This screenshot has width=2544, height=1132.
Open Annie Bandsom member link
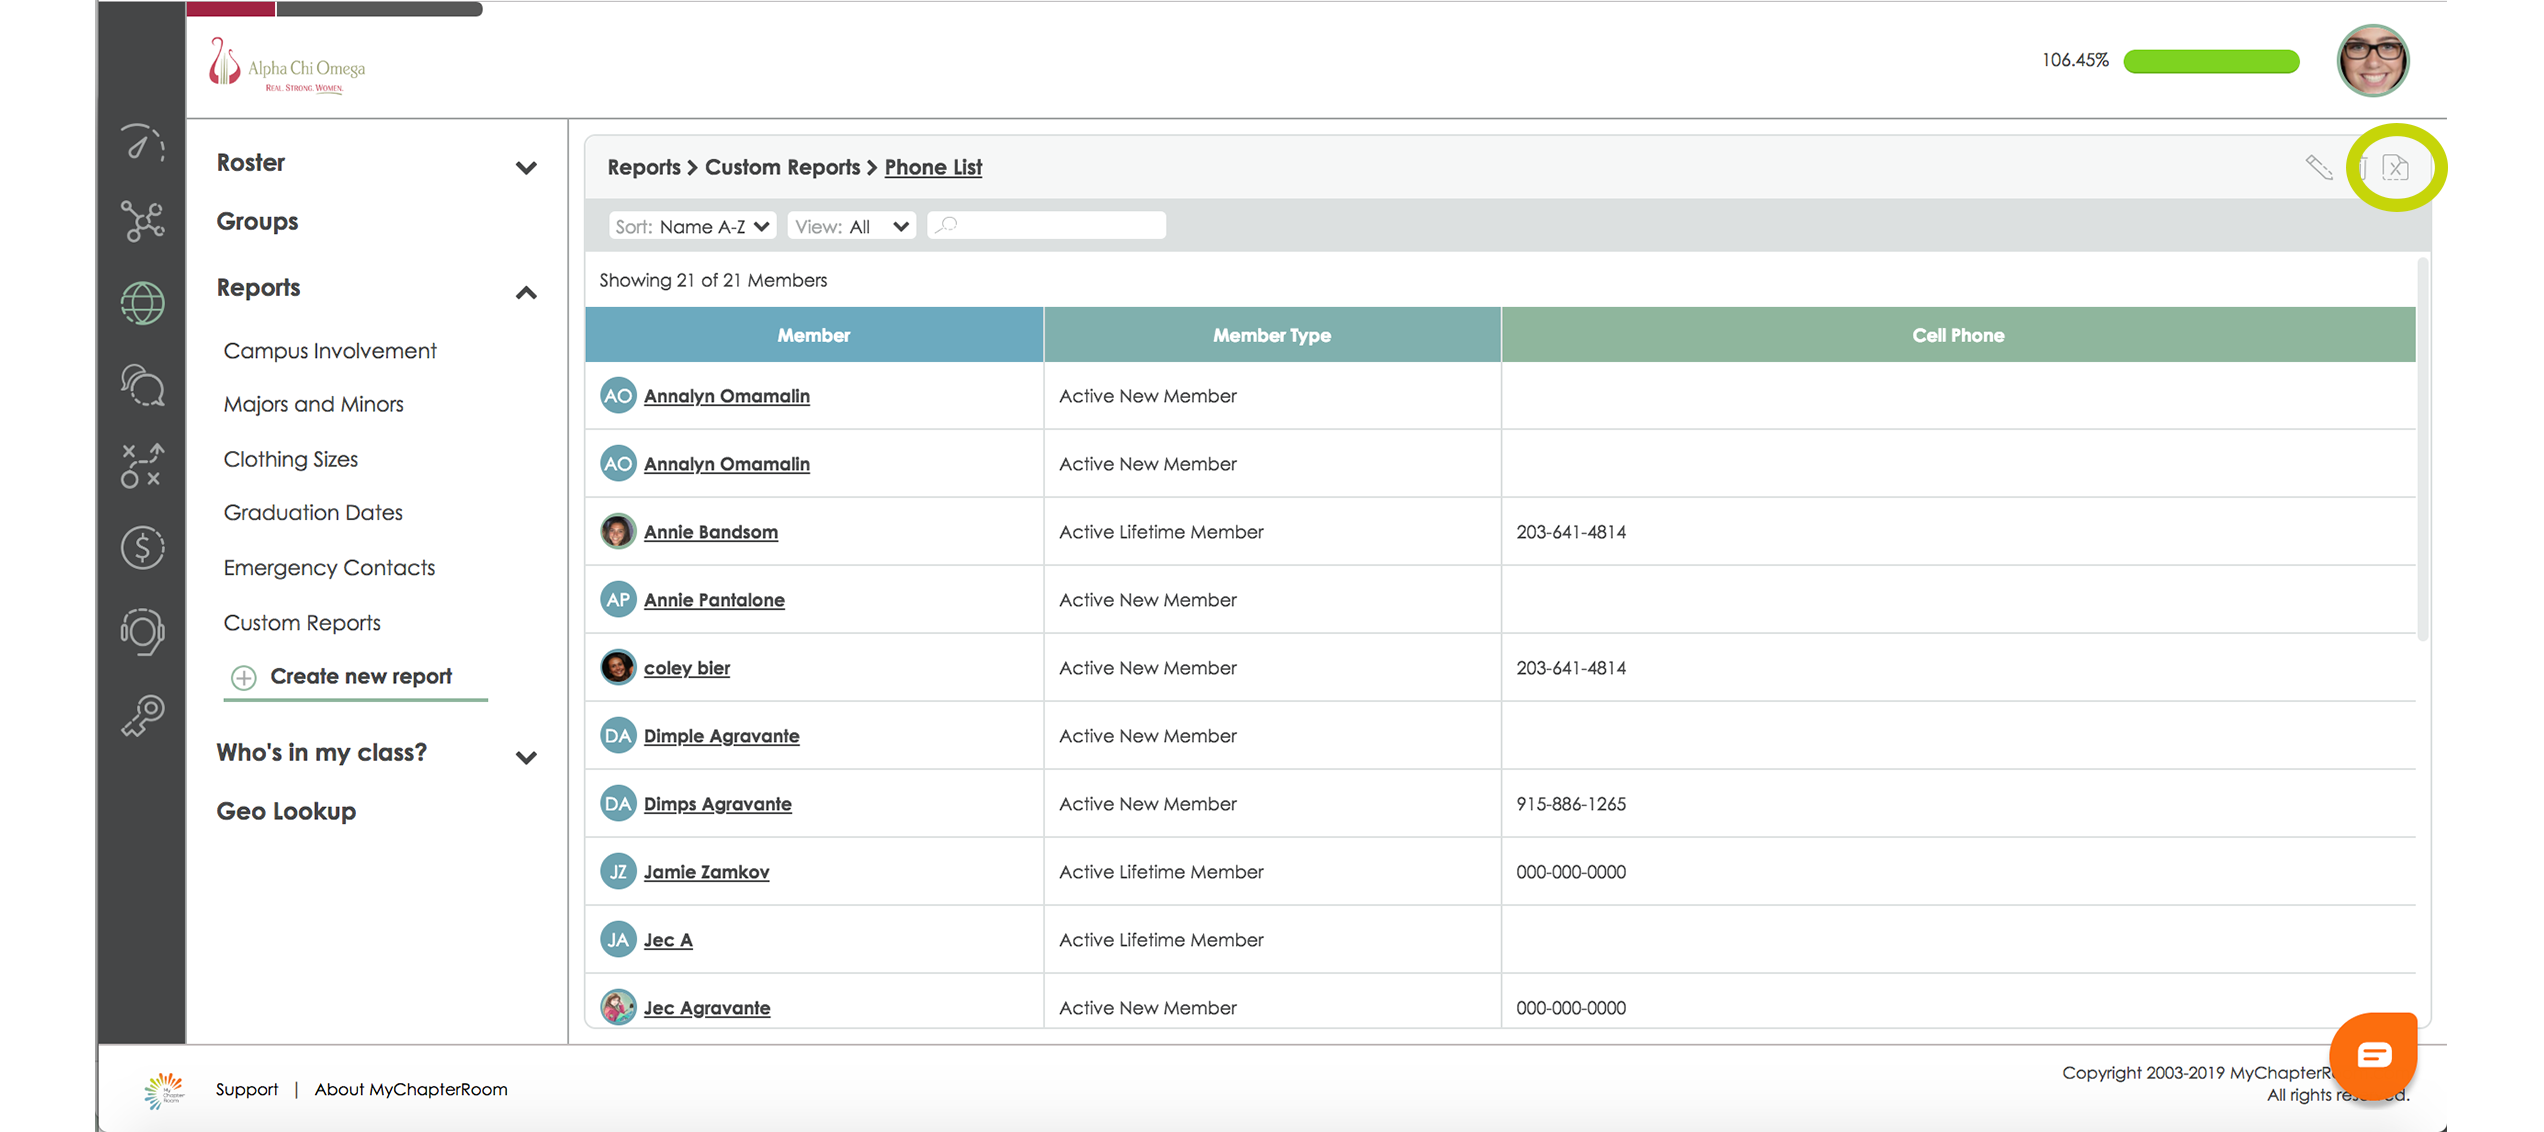(710, 532)
